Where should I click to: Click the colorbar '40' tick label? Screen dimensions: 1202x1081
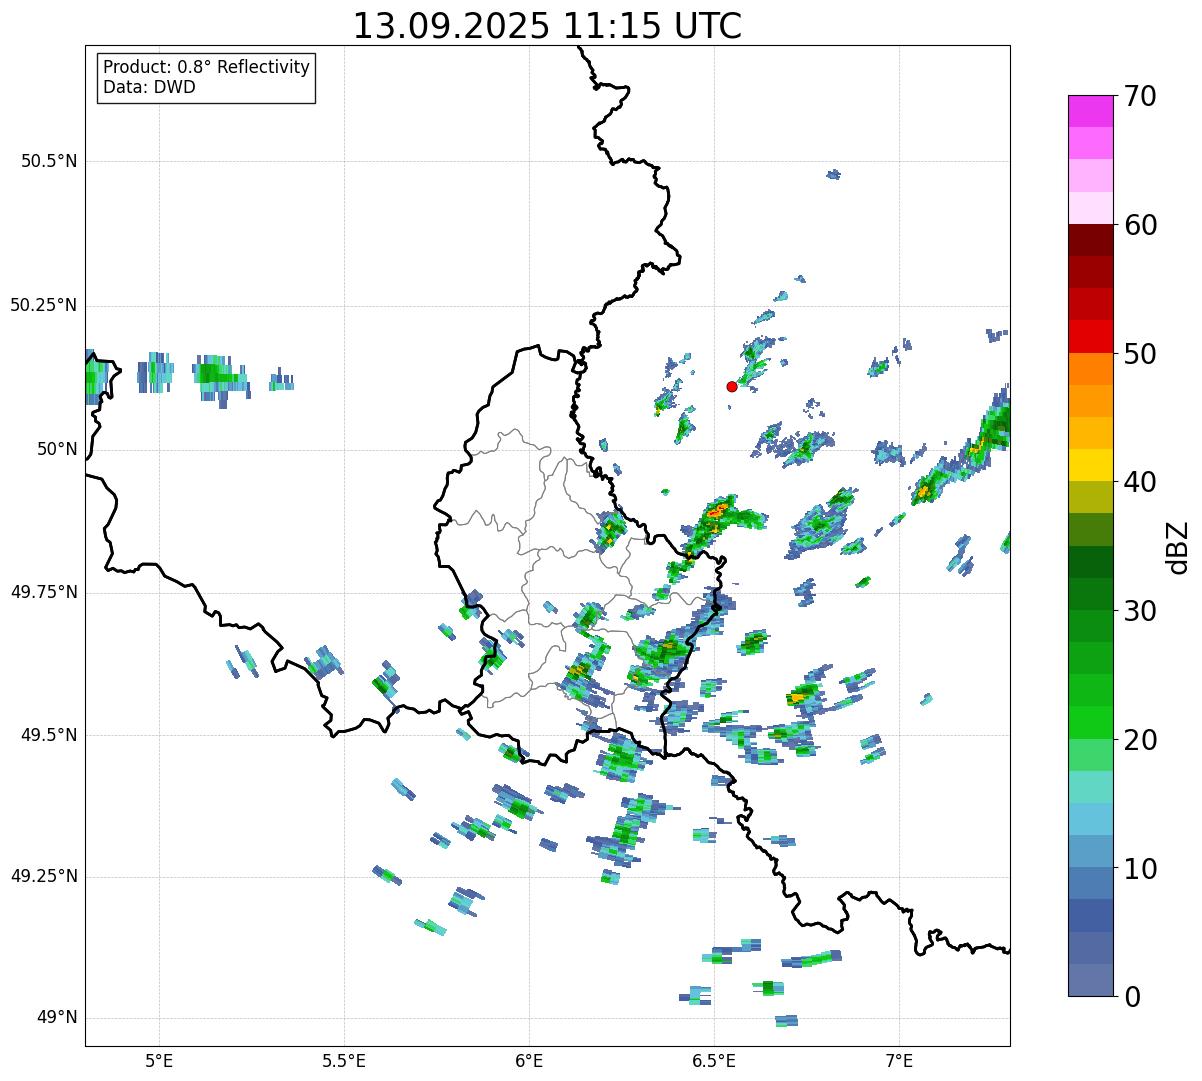(1141, 482)
